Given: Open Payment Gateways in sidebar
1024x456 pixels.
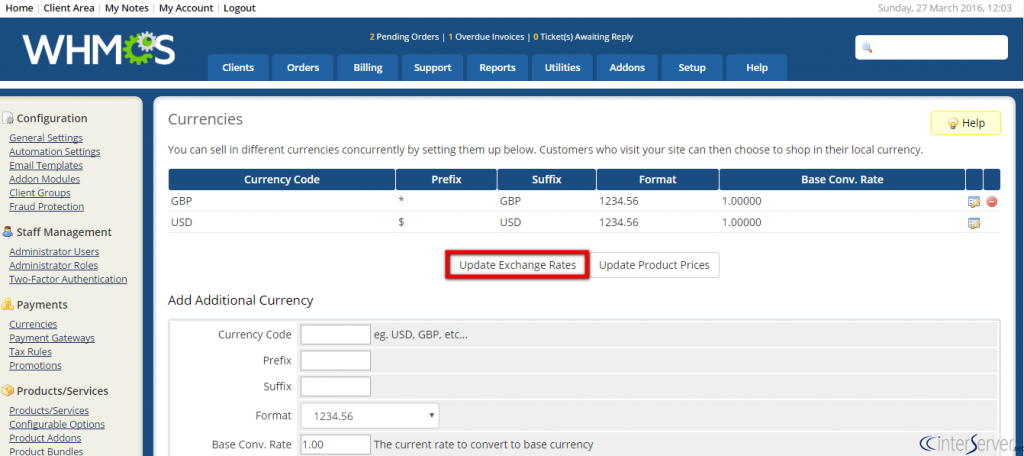Looking at the screenshot, I should coord(52,338).
